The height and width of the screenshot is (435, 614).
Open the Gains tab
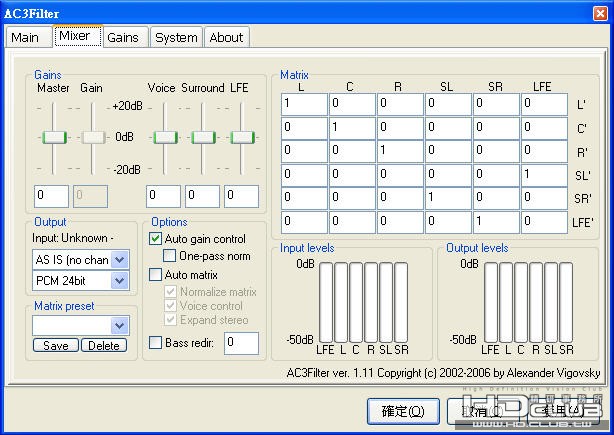pos(125,38)
